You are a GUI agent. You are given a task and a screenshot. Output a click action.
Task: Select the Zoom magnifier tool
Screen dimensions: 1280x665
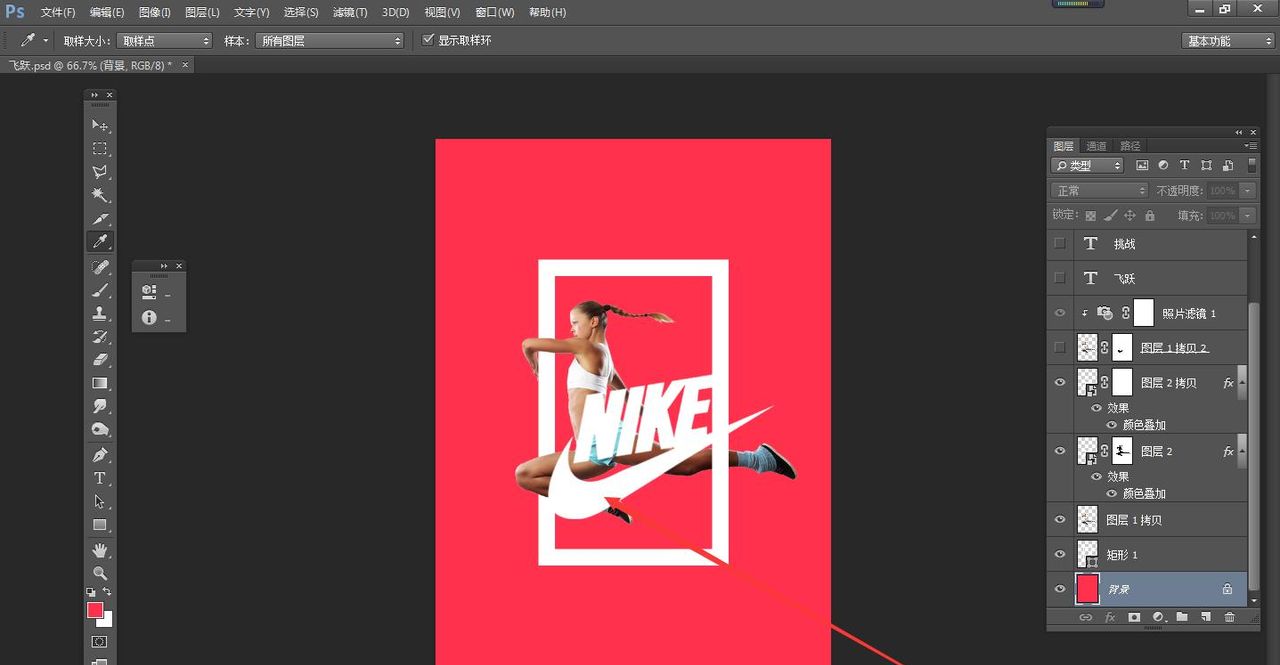point(100,573)
